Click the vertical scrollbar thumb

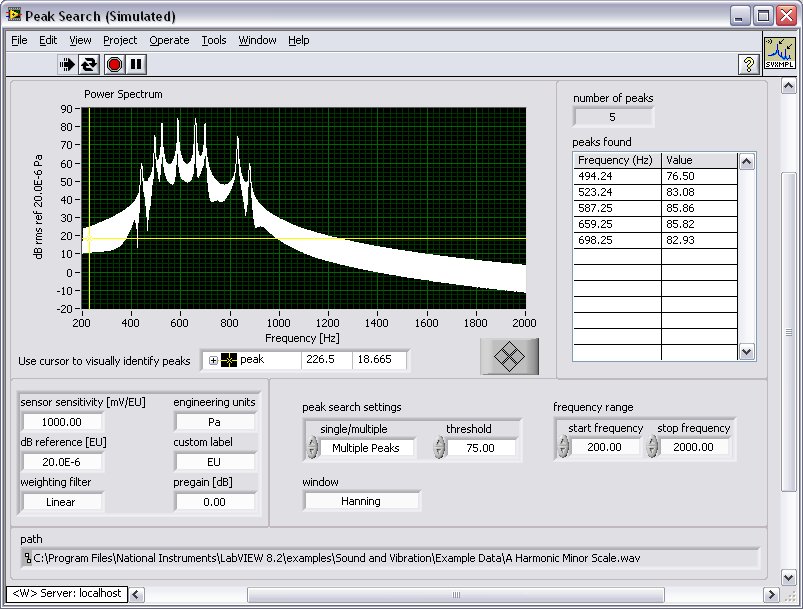point(789,332)
